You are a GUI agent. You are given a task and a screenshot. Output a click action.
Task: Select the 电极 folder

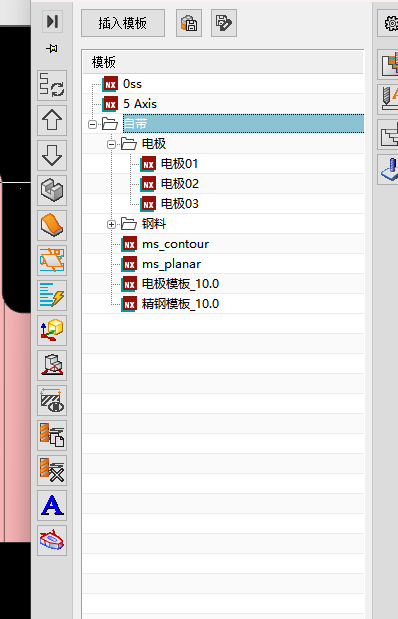point(154,144)
